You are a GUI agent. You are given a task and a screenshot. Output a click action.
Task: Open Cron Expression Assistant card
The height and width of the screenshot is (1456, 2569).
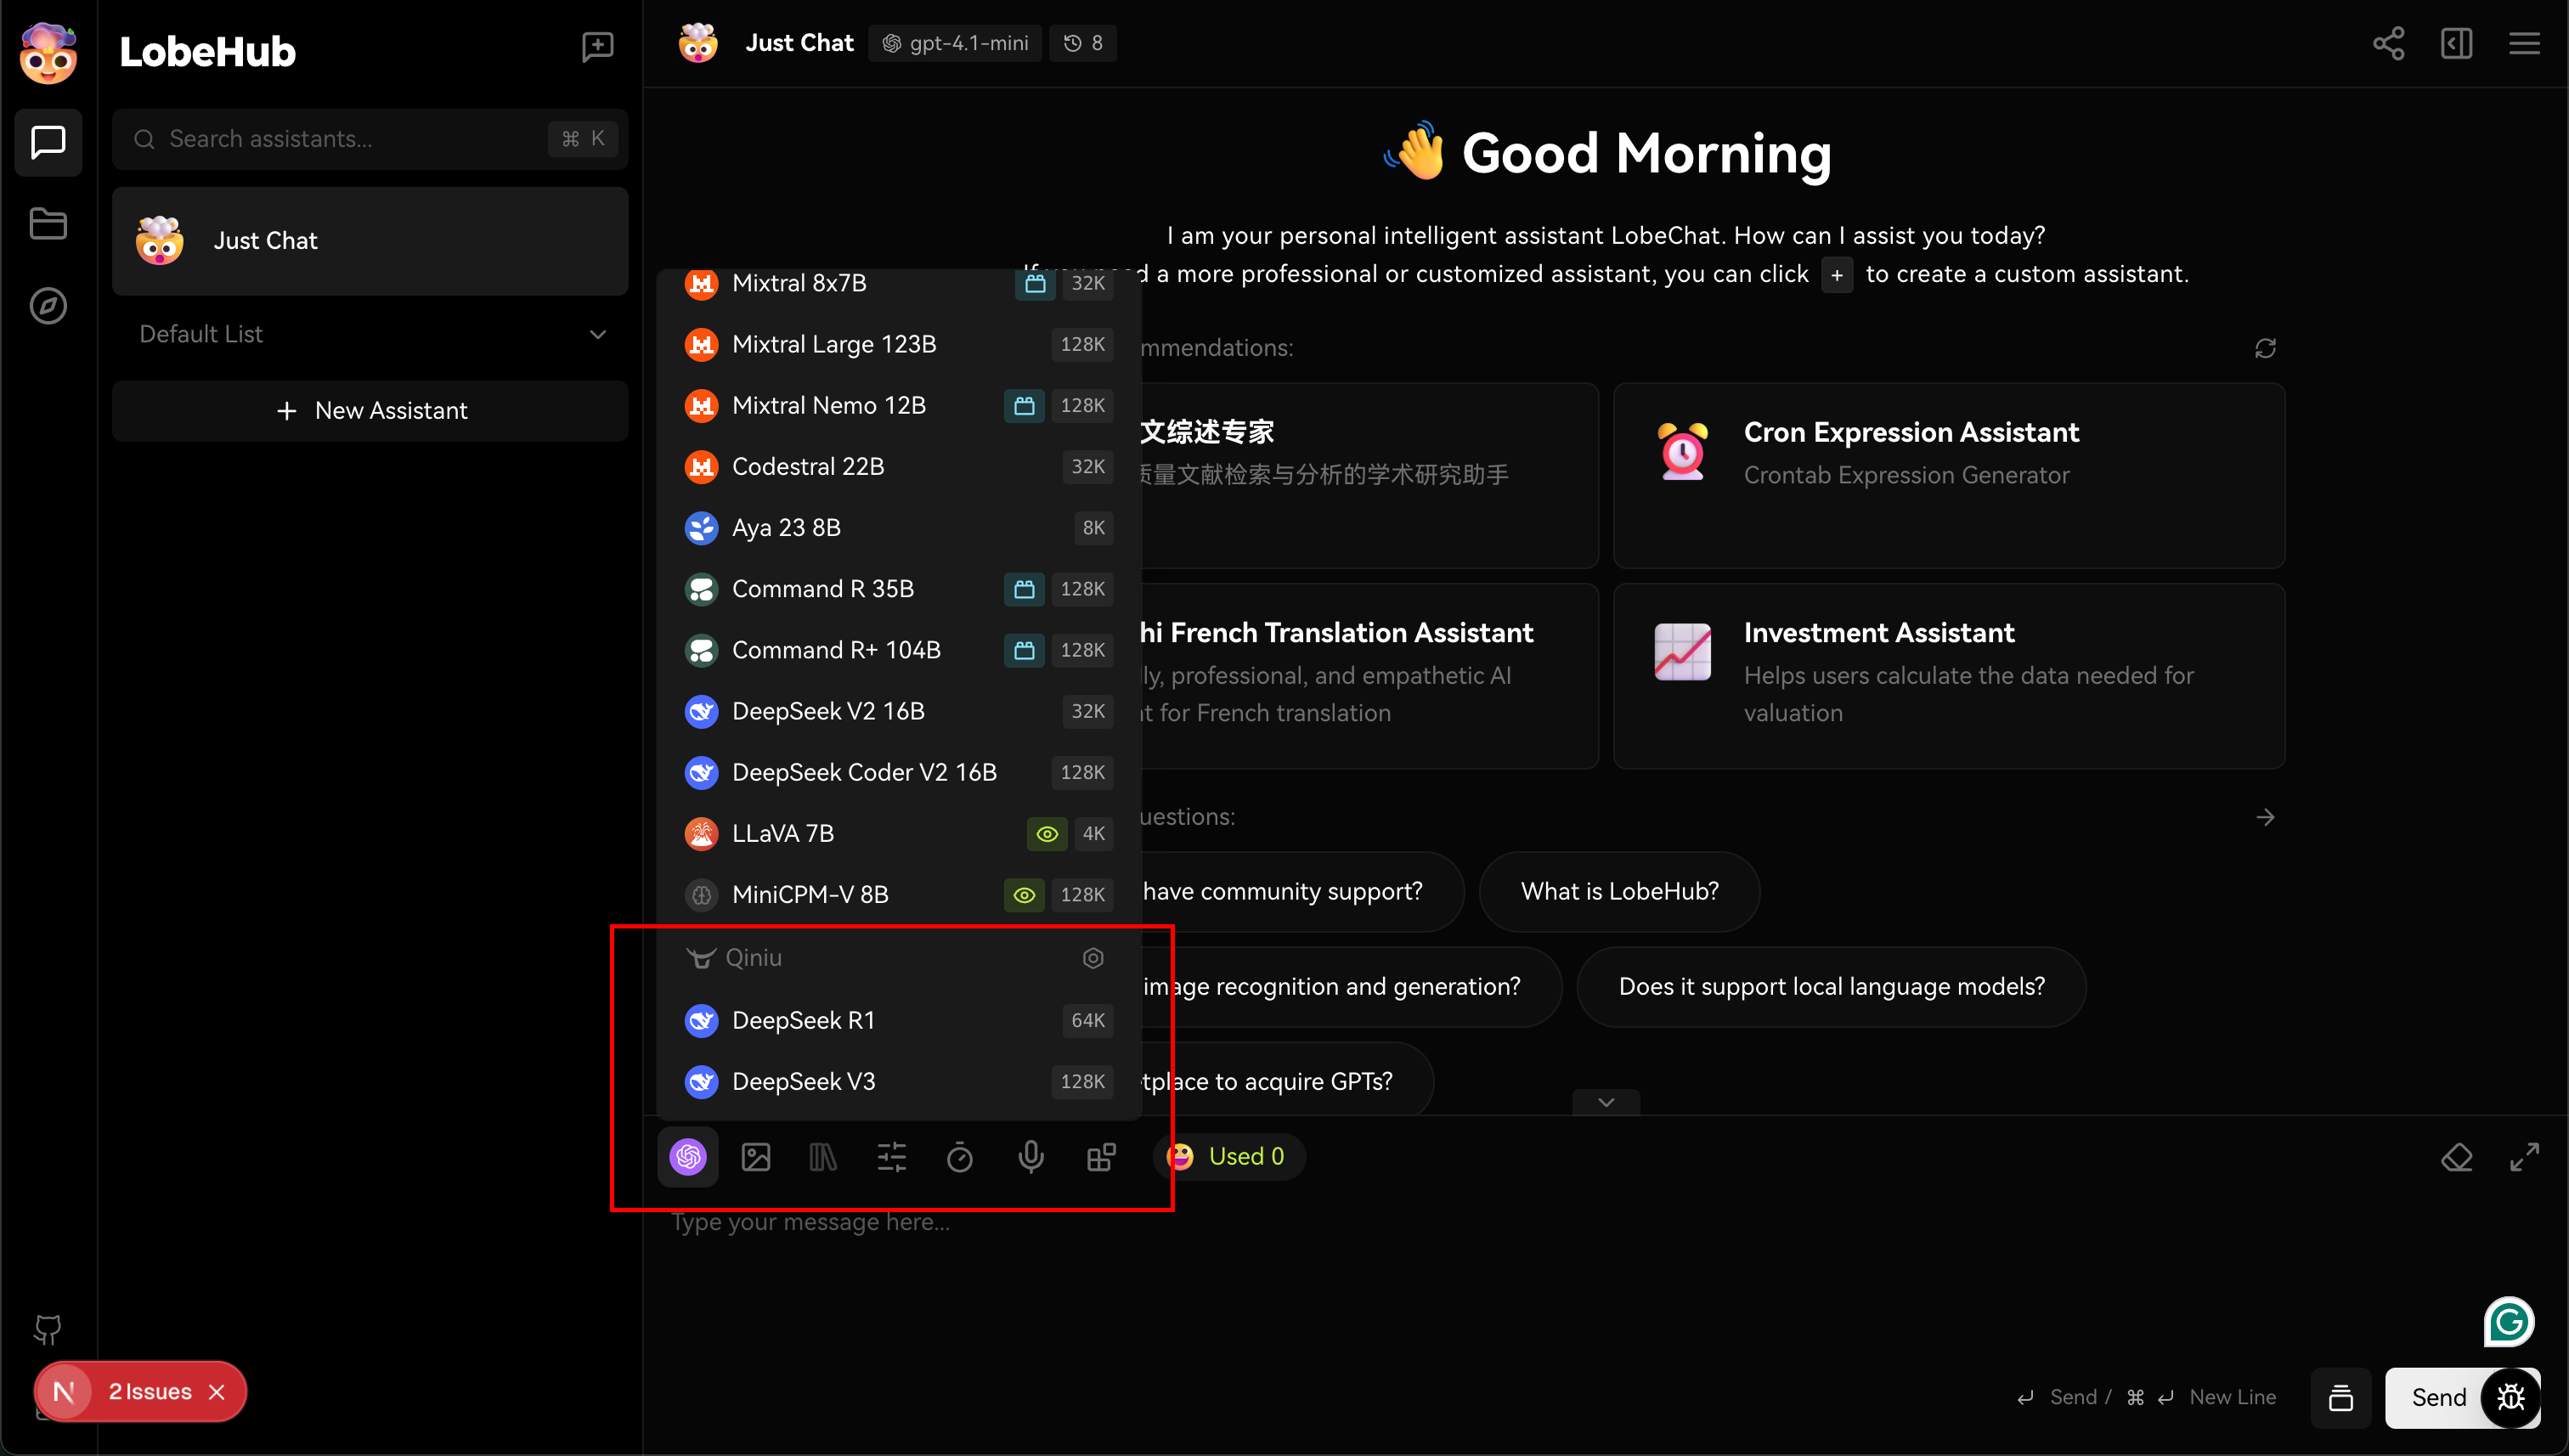pyautogui.click(x=1948, y=475)
